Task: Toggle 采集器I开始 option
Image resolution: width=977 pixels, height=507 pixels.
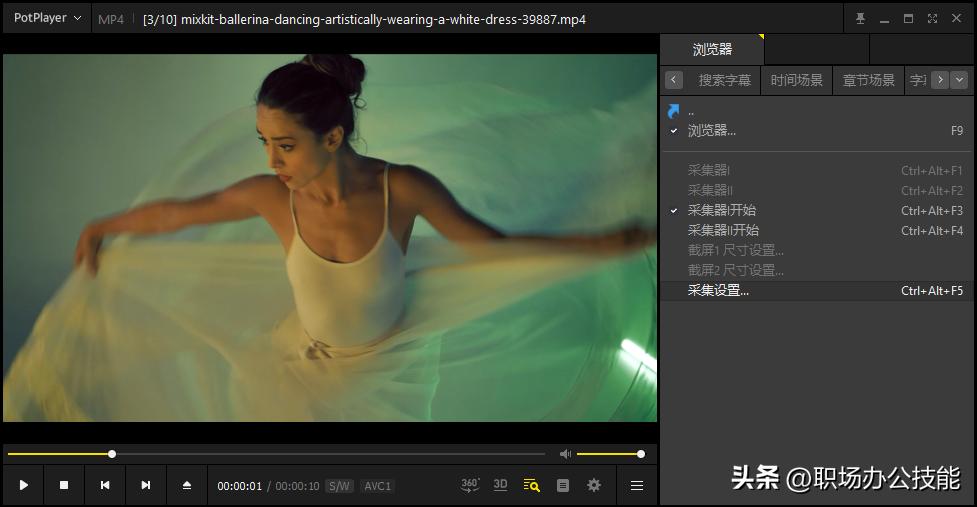Action: pos(817,211)
